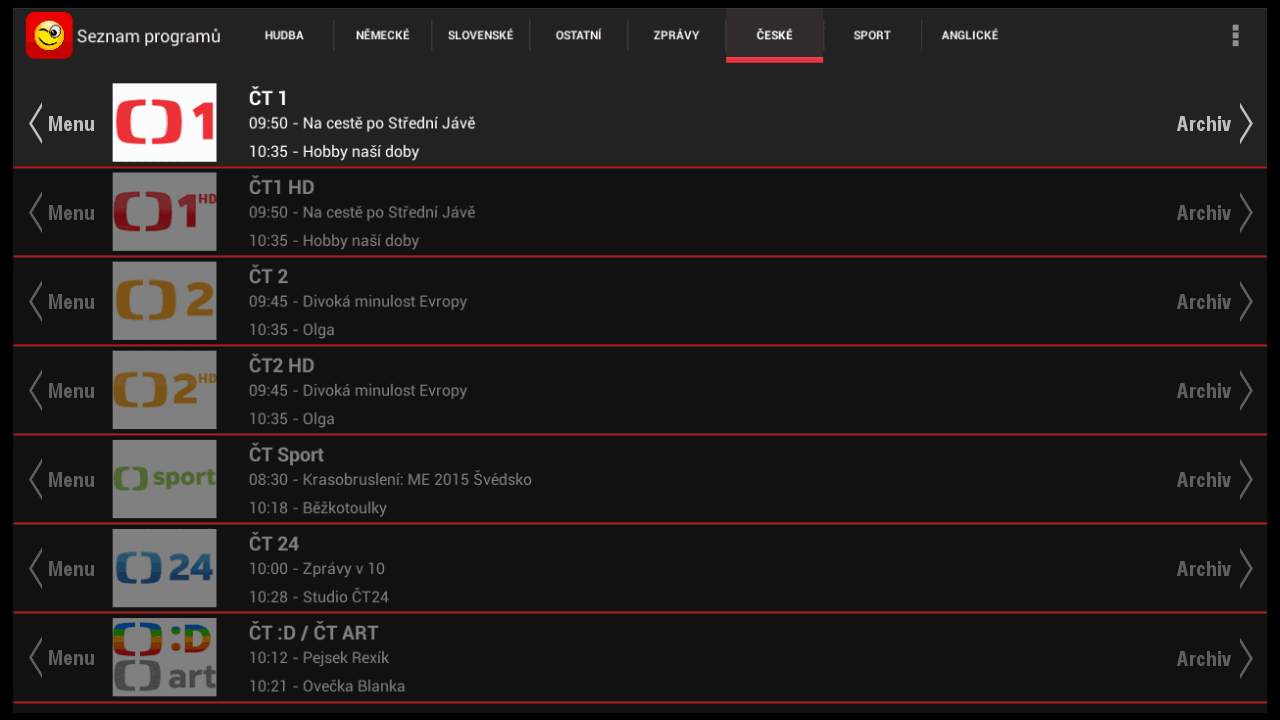Open Menu for ČT2 HD row
The height and width of the screenshot is (720, 1280).
[62, 391]
